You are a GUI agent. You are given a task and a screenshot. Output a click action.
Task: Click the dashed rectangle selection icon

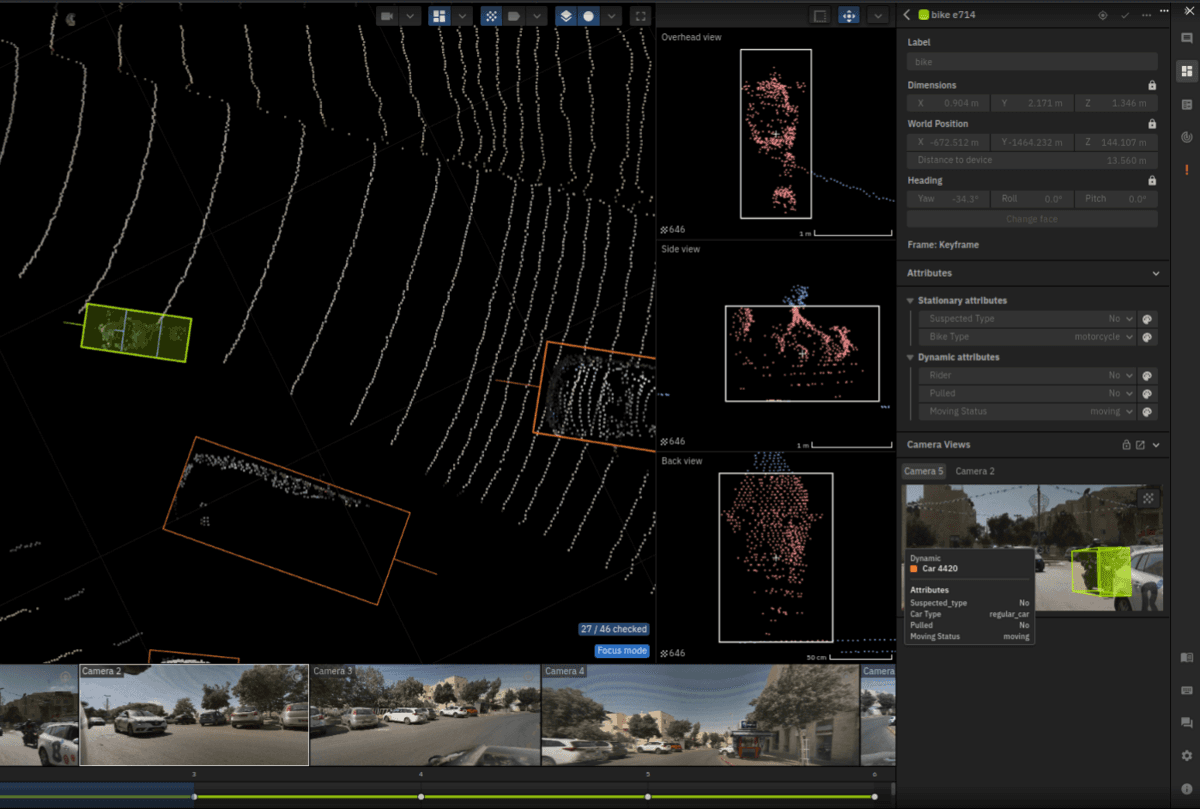(x=820, y=16)
